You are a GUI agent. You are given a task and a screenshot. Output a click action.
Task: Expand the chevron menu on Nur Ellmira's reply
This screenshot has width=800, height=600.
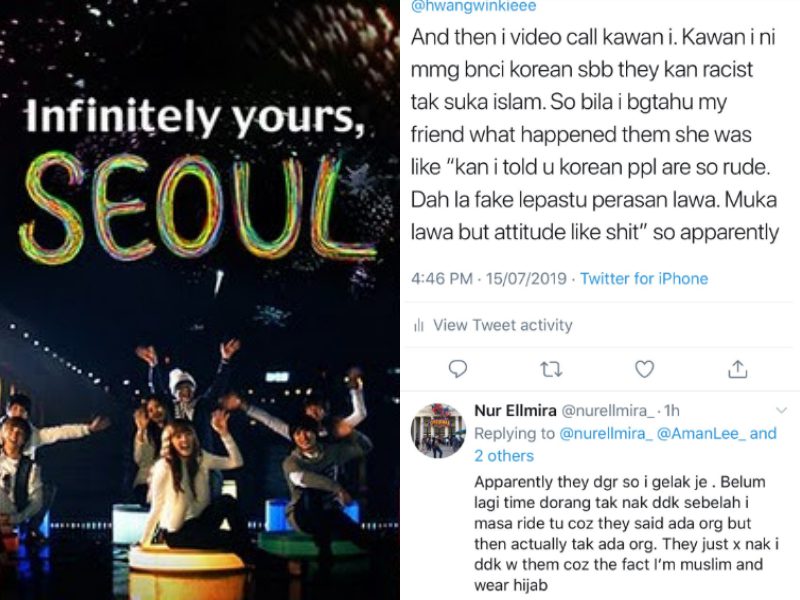pyautogui.click(x=779, y=412)
